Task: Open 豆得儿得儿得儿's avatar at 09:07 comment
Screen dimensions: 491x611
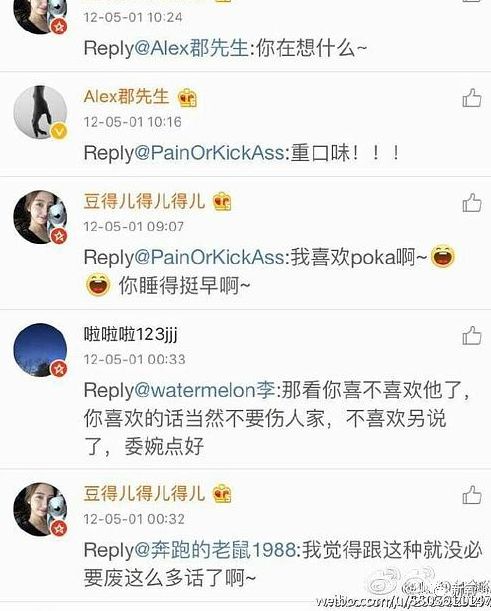Action: tap(40, 217)
